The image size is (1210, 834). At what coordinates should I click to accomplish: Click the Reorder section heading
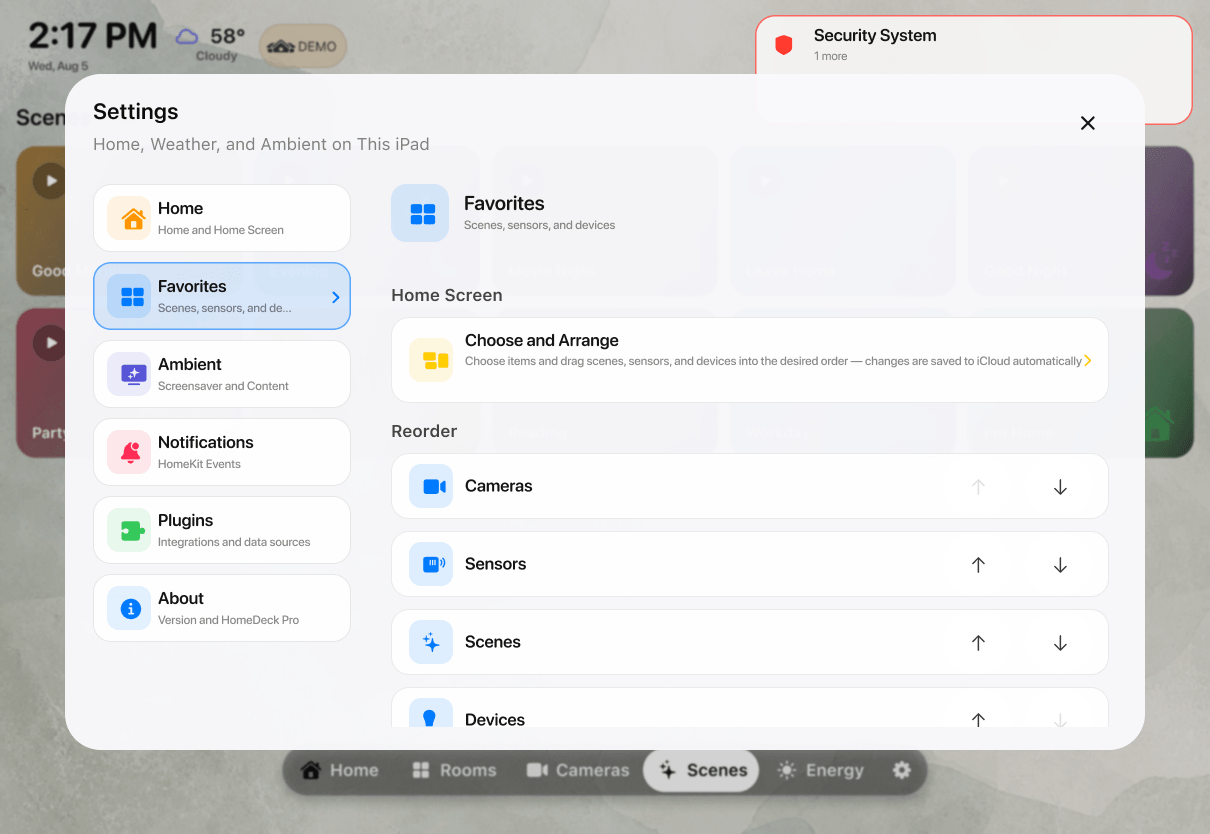[x=424, y=431]
